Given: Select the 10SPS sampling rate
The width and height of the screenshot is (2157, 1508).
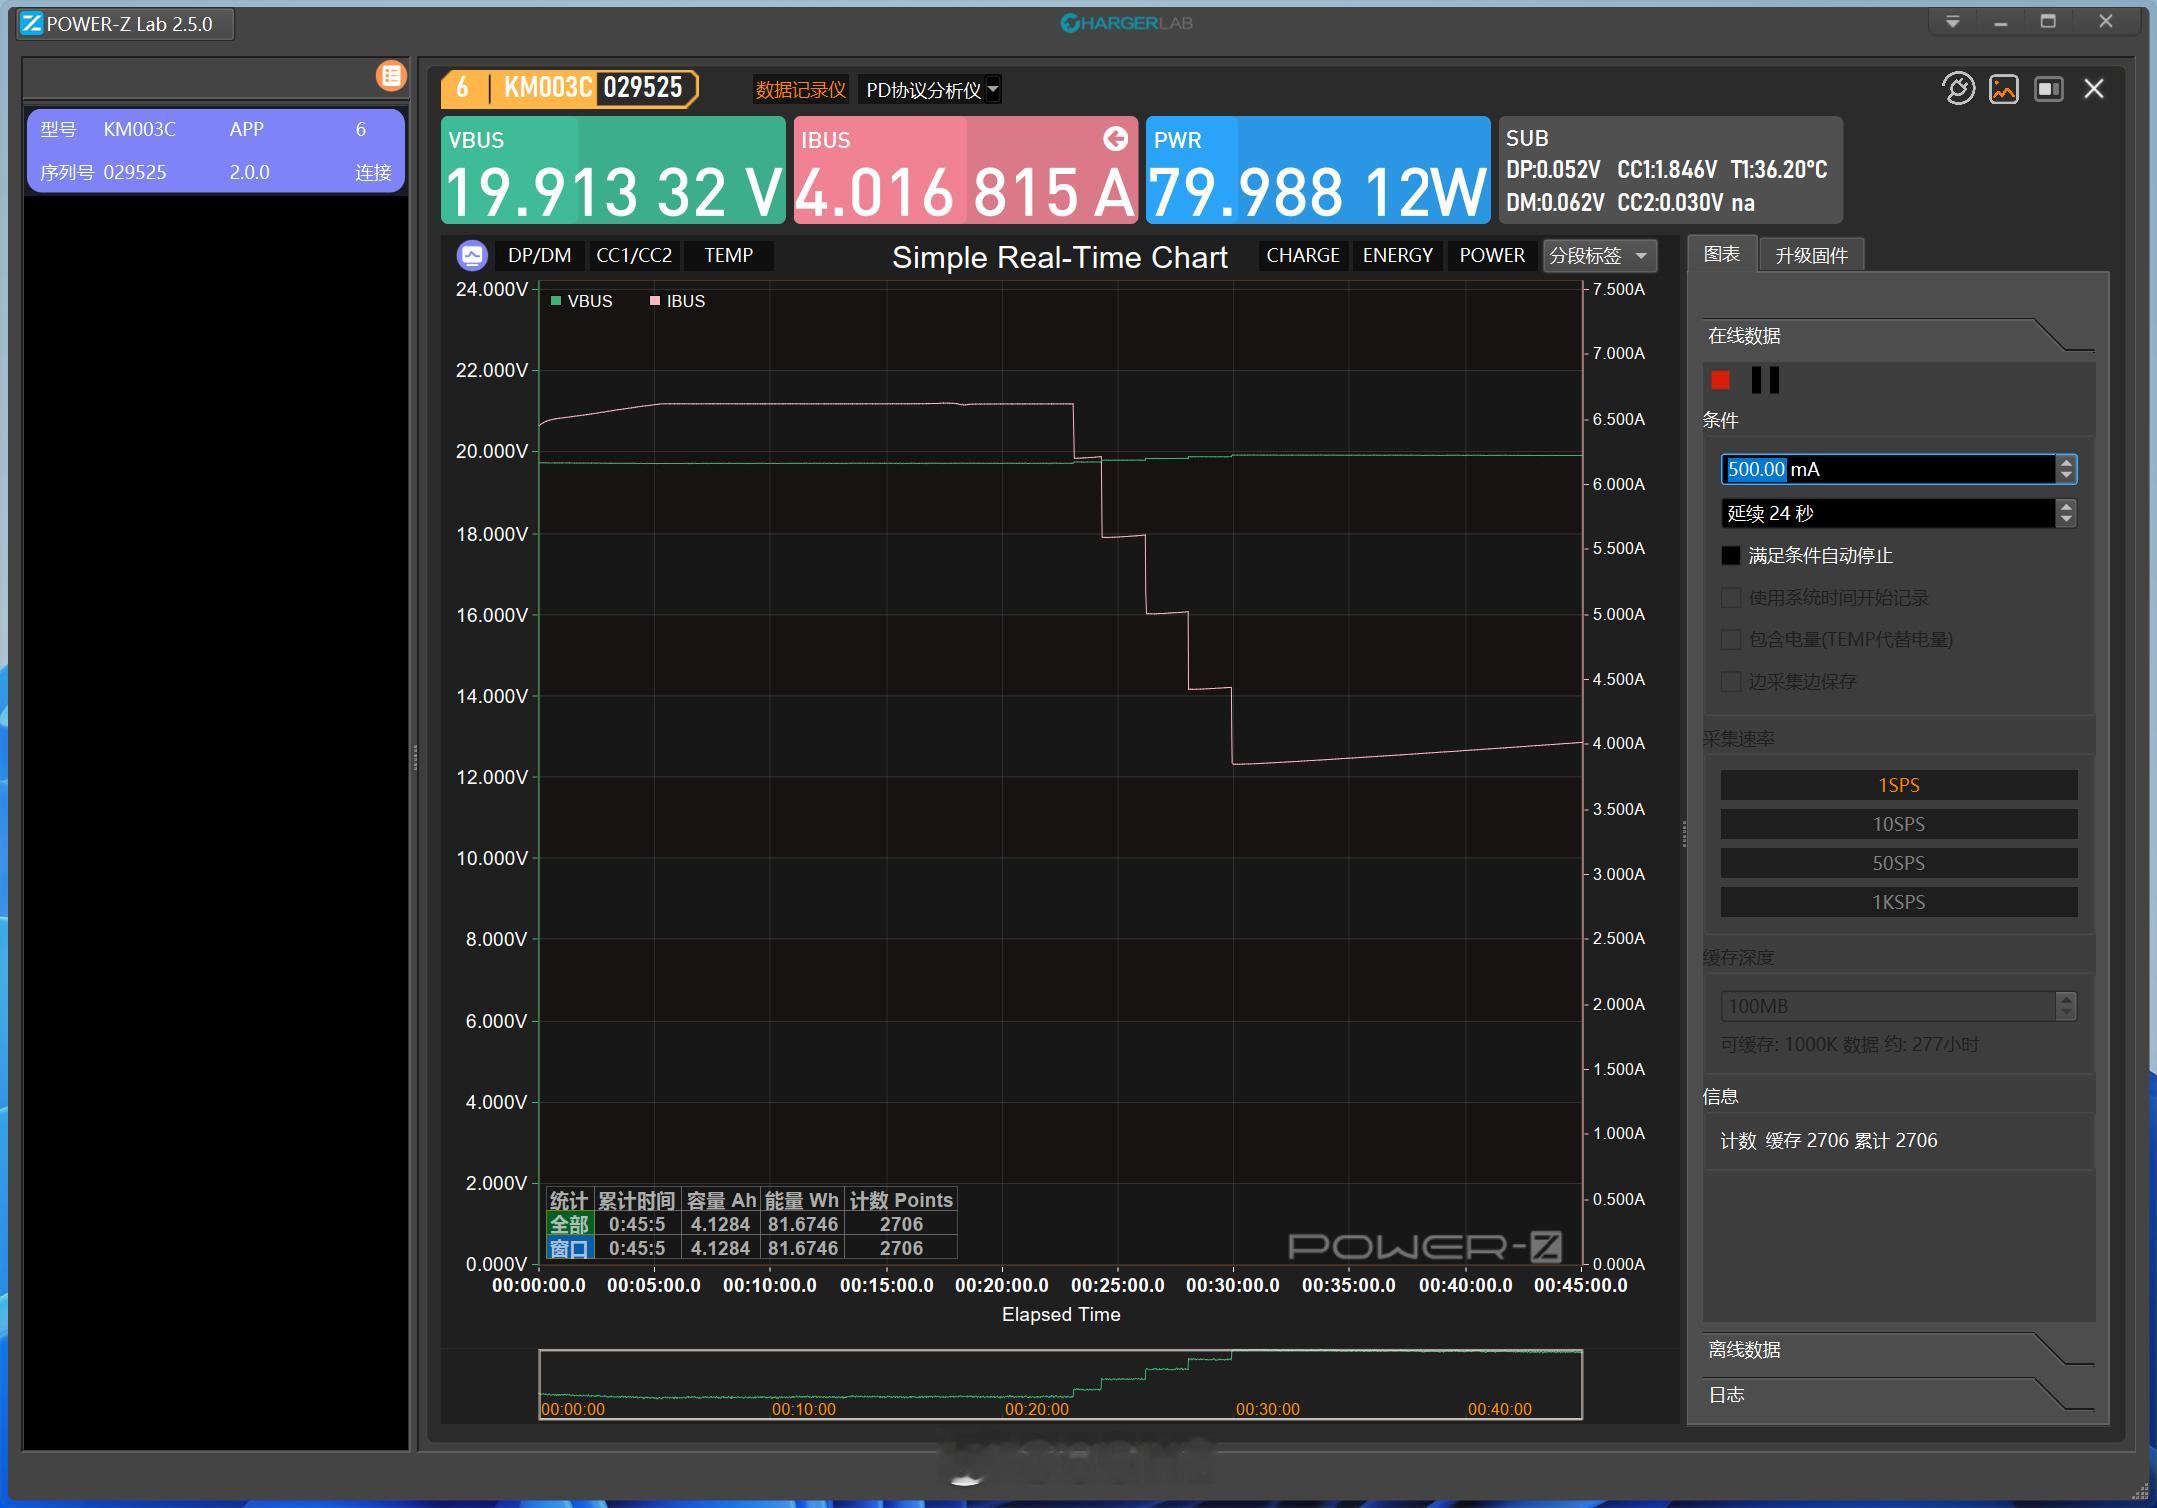Looking at the screenshot, I should click(1898, 824).
